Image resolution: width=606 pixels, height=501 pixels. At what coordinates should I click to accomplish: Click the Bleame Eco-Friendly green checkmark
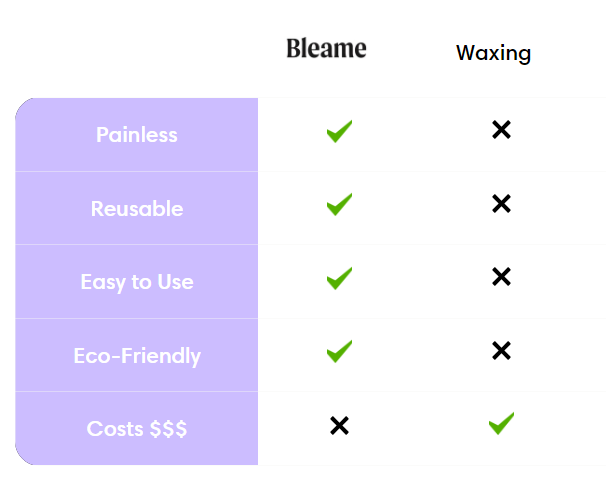[x=339, y=351]
